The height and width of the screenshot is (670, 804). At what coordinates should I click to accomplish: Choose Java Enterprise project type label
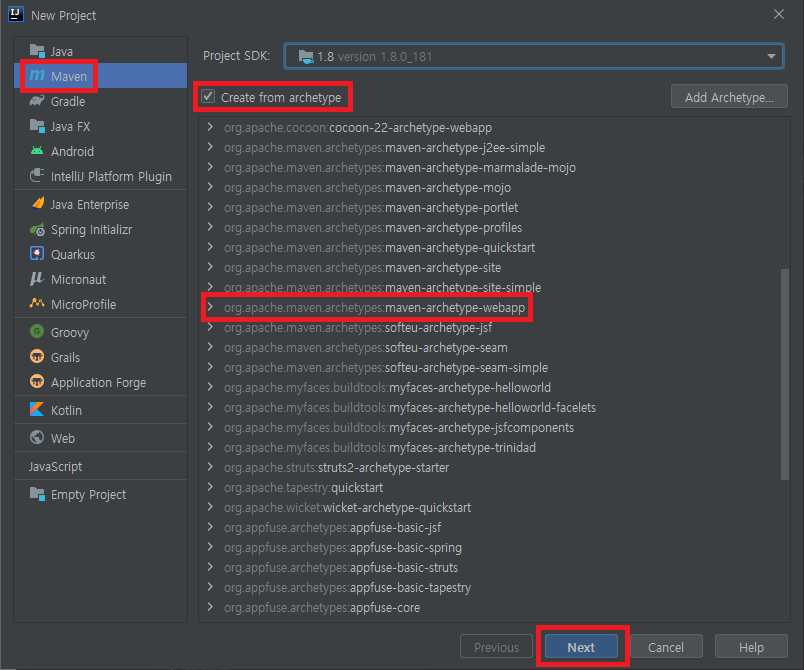tap(90, 205)
